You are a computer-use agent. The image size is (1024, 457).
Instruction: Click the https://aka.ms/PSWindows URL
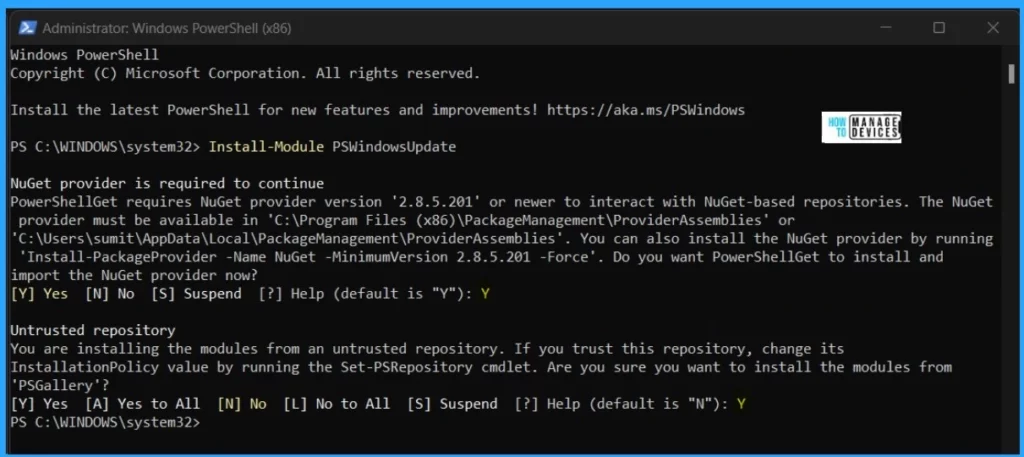(x=646, y=110)
